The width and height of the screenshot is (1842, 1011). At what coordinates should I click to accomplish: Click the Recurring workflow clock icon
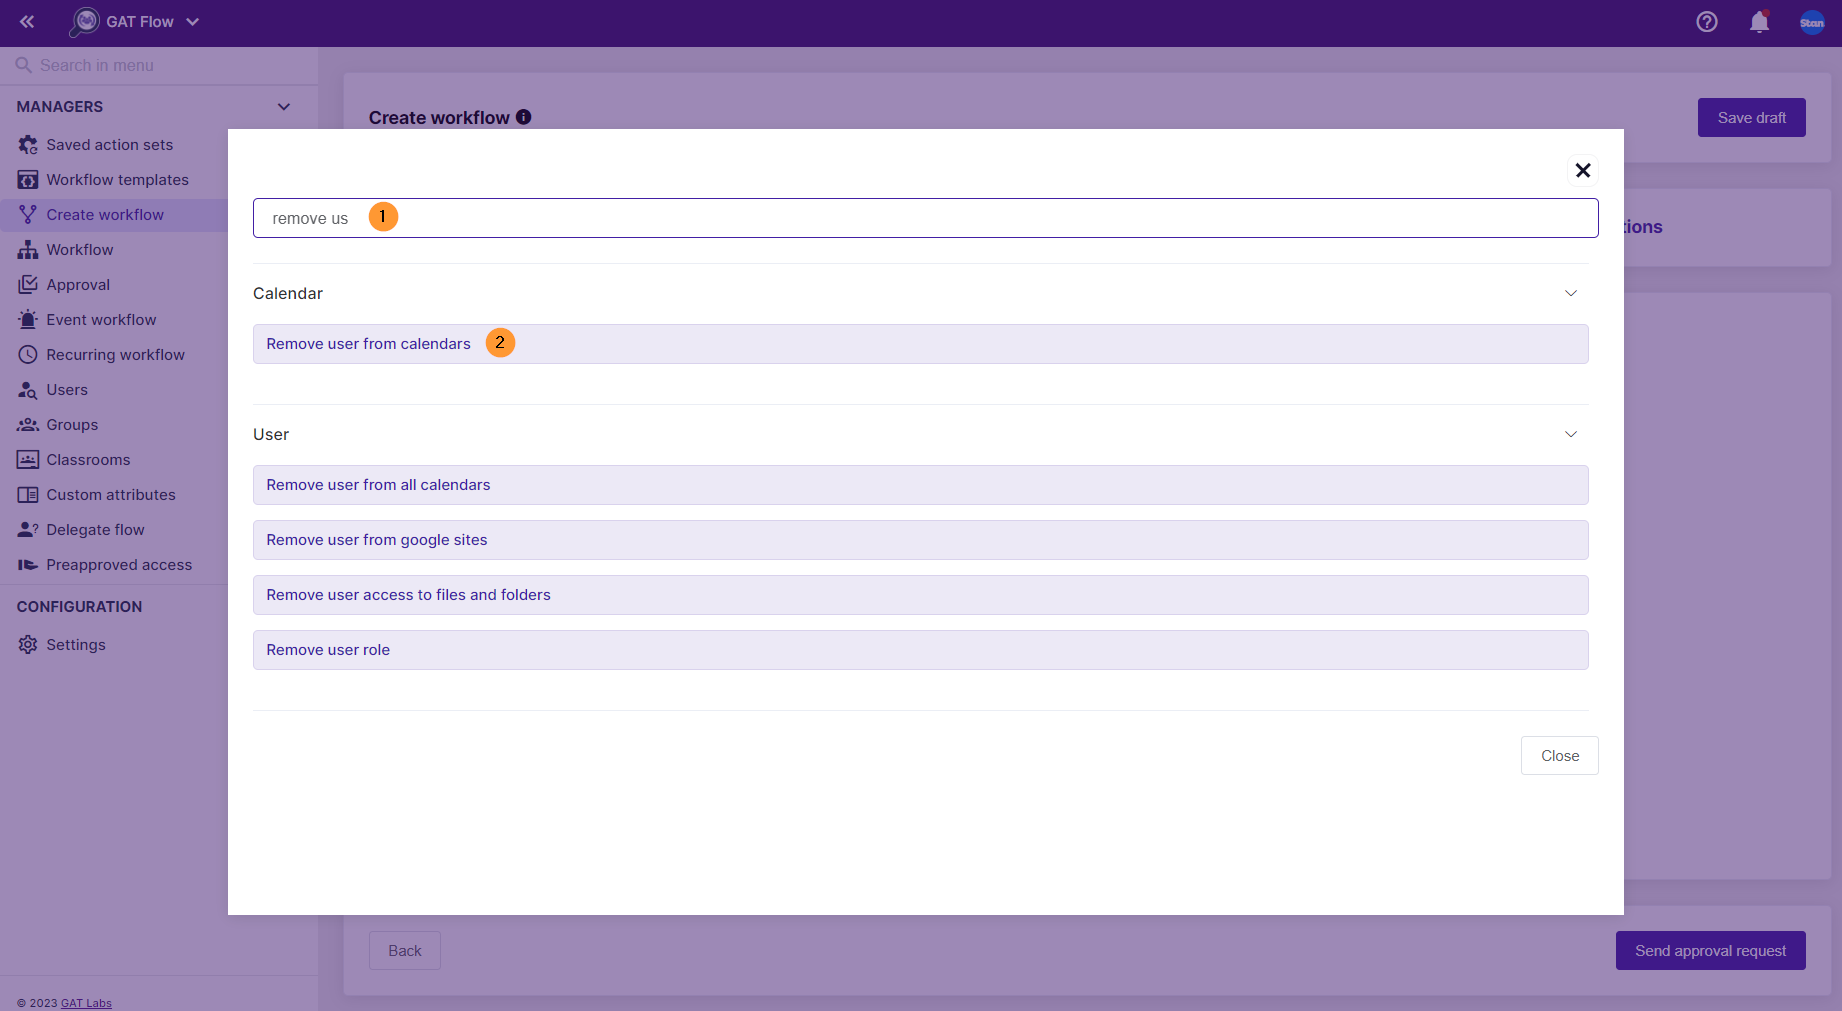(x=28, y=355)
